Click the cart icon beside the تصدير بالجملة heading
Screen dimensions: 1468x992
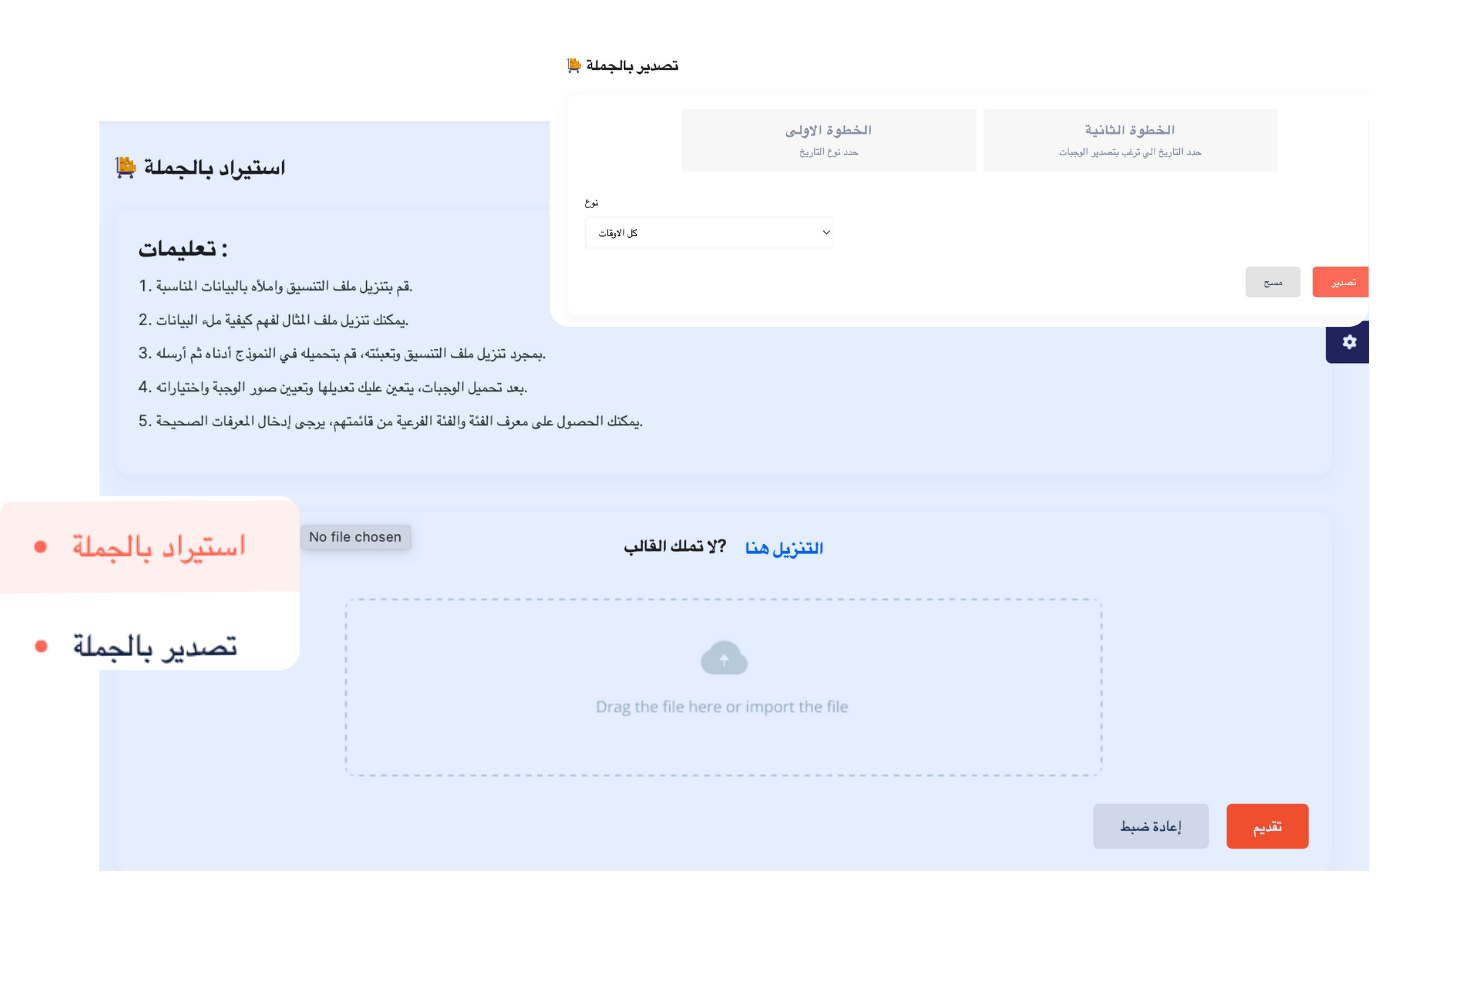(574, 66)
